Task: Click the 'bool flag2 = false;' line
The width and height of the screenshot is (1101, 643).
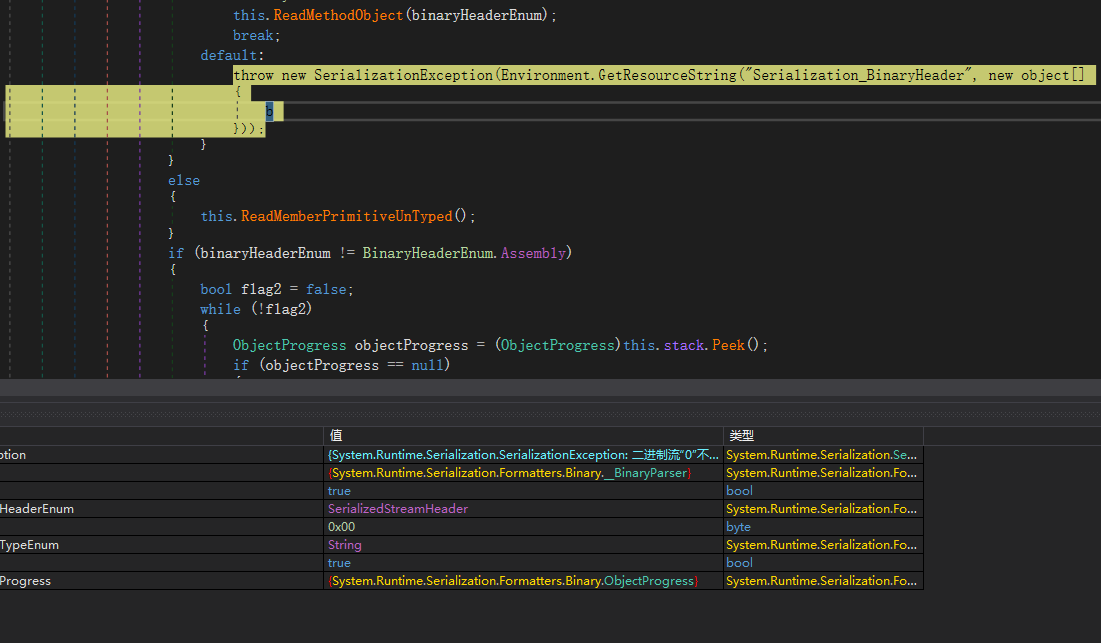Action: [x=277, y=289]
